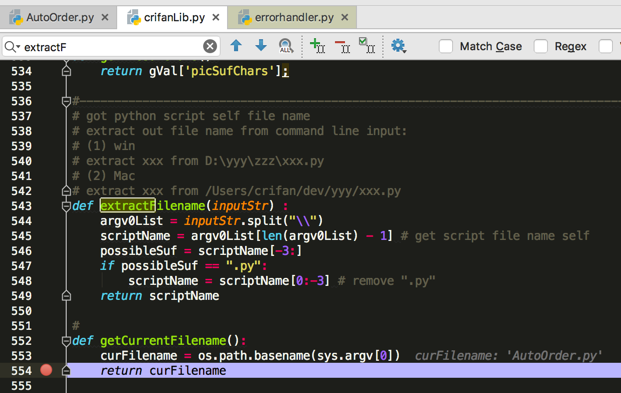Viewport: 621px width, 393px height.
Task: Open search history magnifier dropdown
Action: point(12,47)
